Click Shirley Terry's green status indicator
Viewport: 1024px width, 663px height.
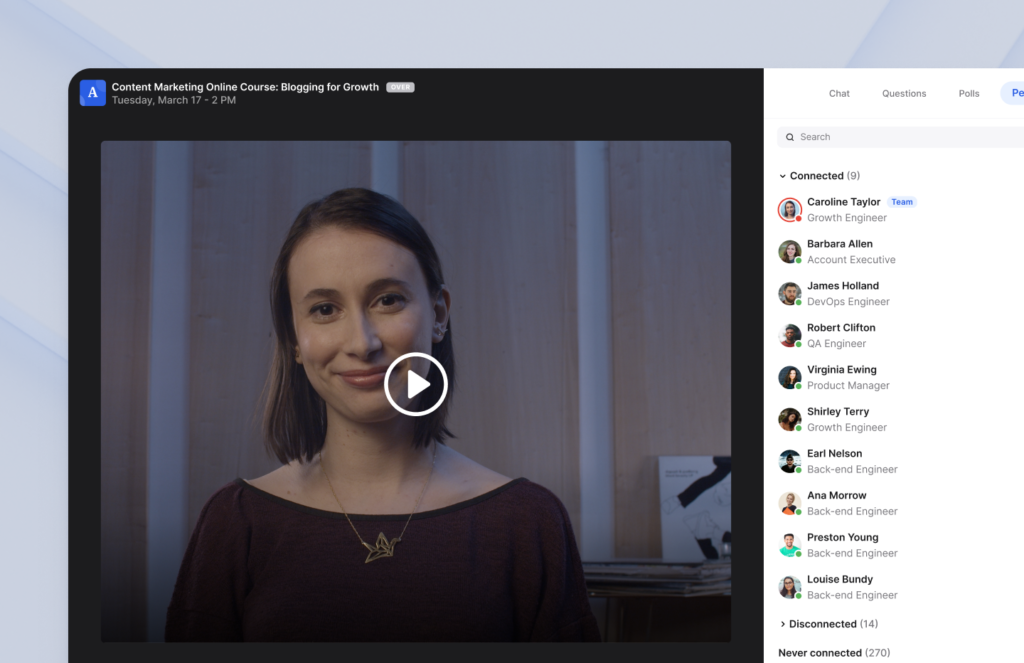(x=797, y=427)
